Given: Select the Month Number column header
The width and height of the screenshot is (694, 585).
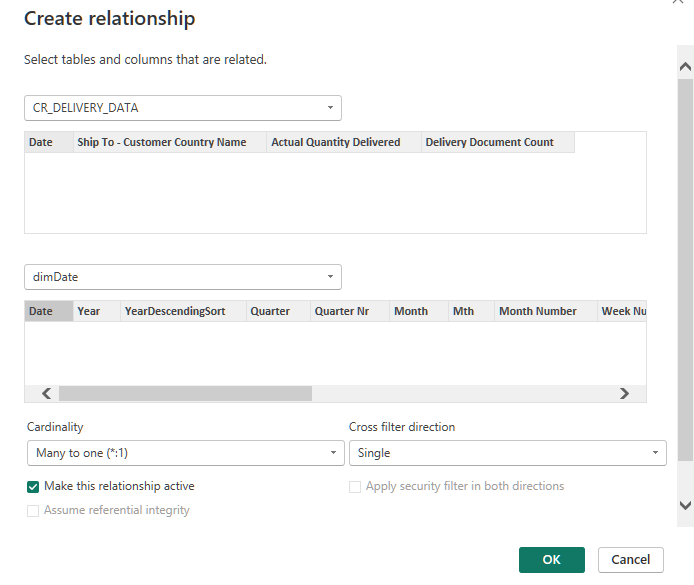Looking at the screenshot, I should pos(546,311).
